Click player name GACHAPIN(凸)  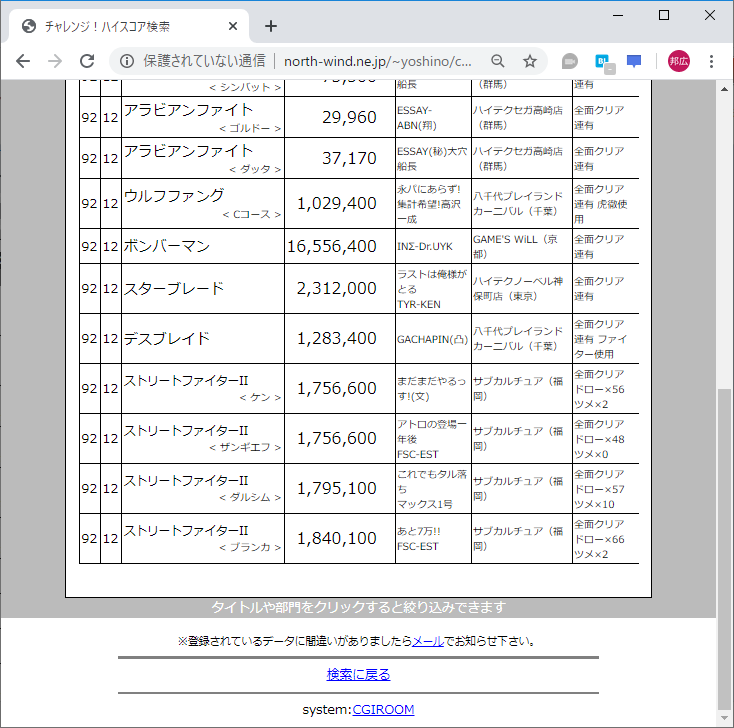tap(433, 339)
